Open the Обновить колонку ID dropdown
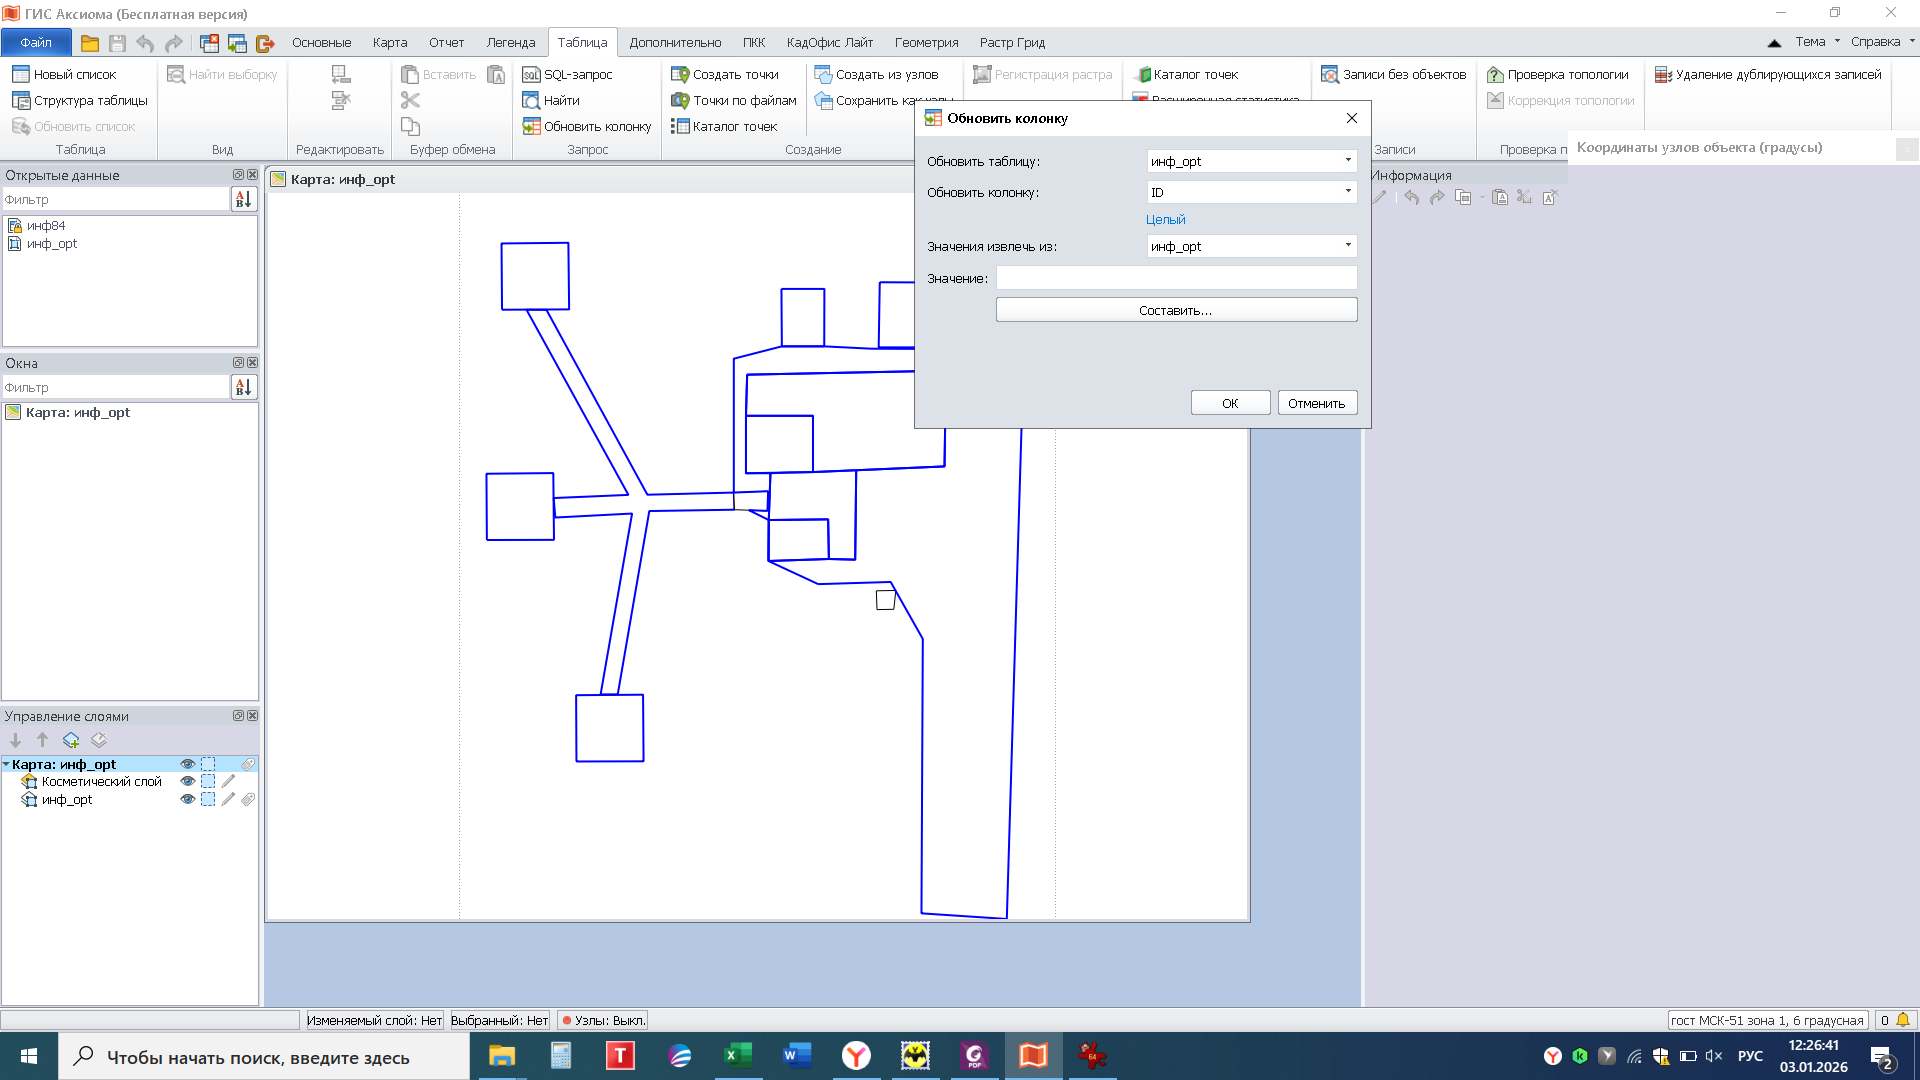 (x=1347, y=192)
